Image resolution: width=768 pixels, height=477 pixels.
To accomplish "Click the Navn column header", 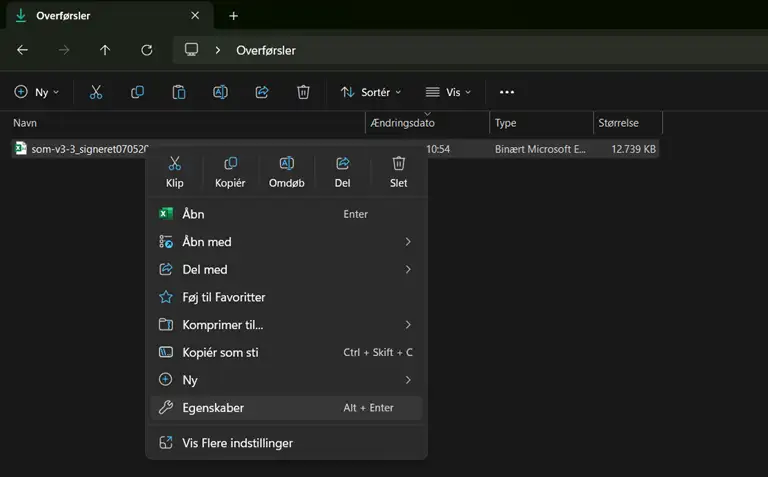I will pos(26,123).
